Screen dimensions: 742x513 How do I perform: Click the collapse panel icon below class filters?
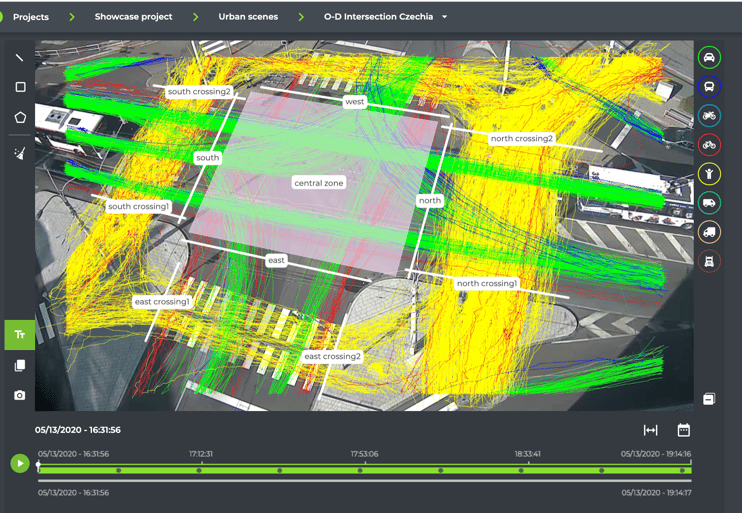[709, 399]
